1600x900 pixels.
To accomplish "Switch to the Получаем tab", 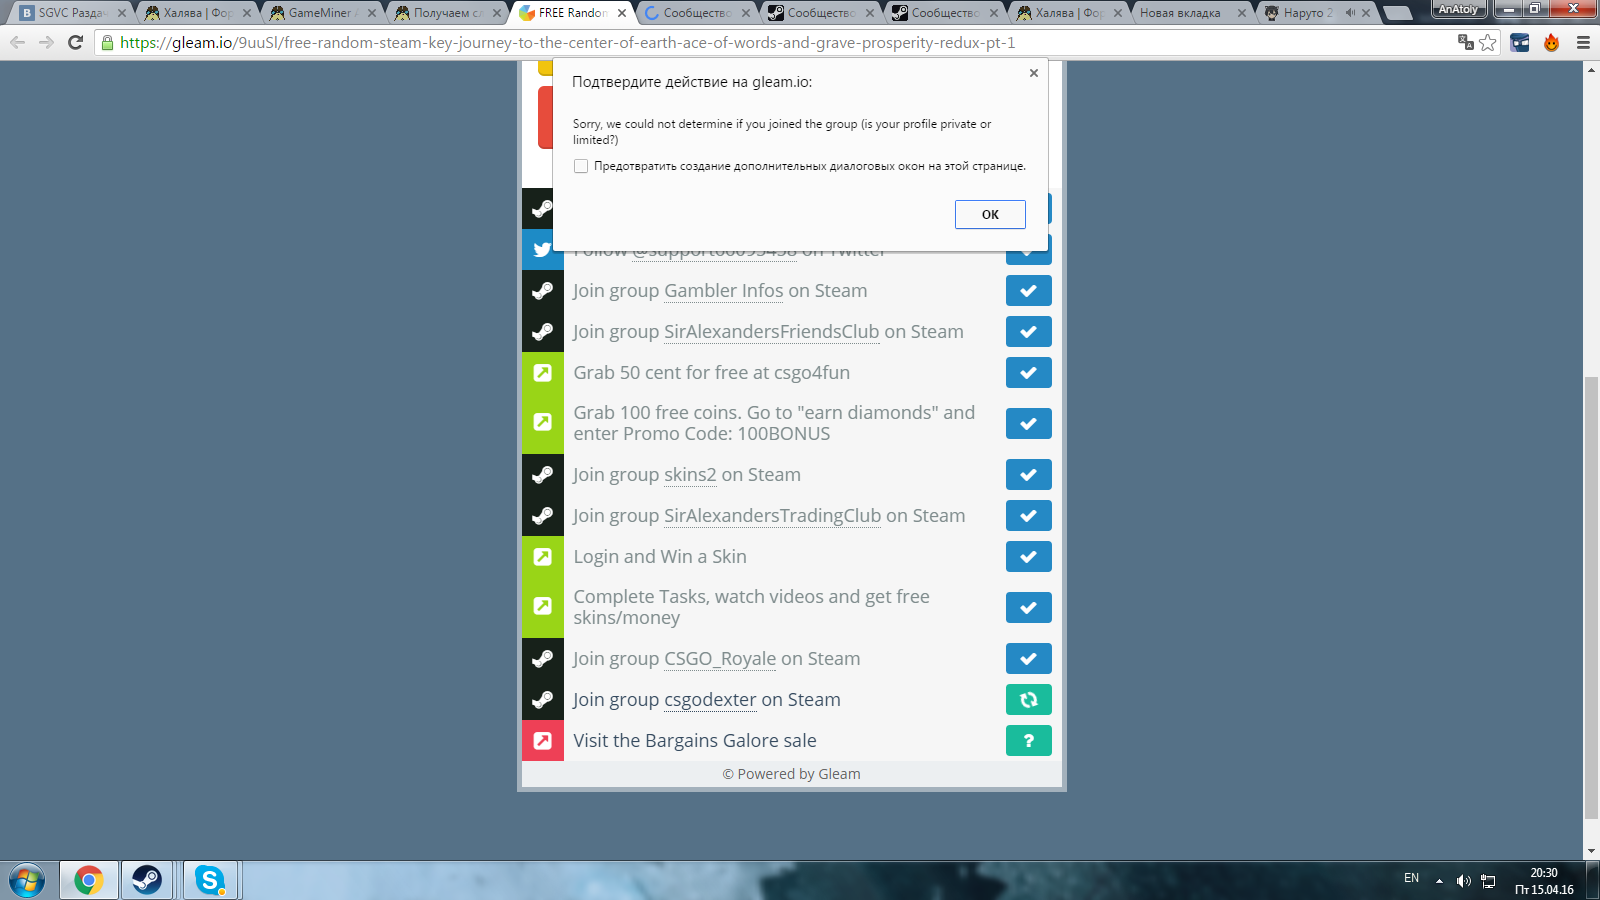I will pos(447,13).
